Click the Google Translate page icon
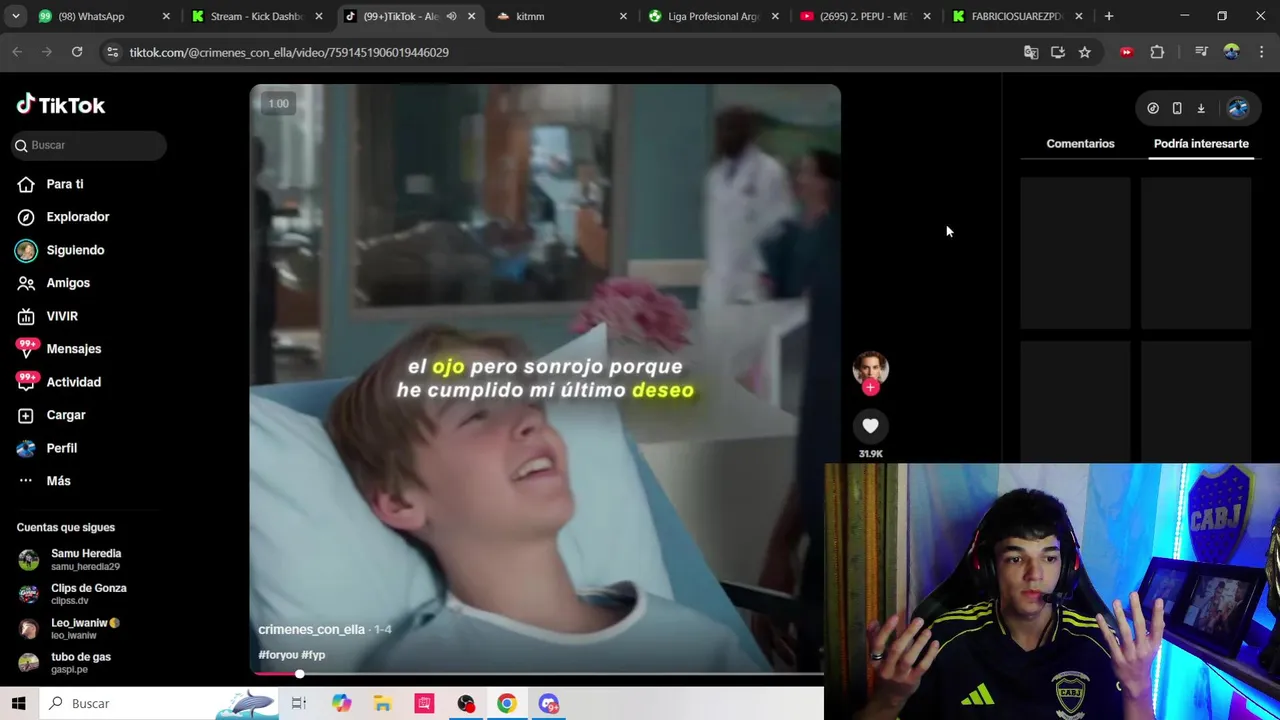The image size is (1280, 720). tap(1031, 52)
